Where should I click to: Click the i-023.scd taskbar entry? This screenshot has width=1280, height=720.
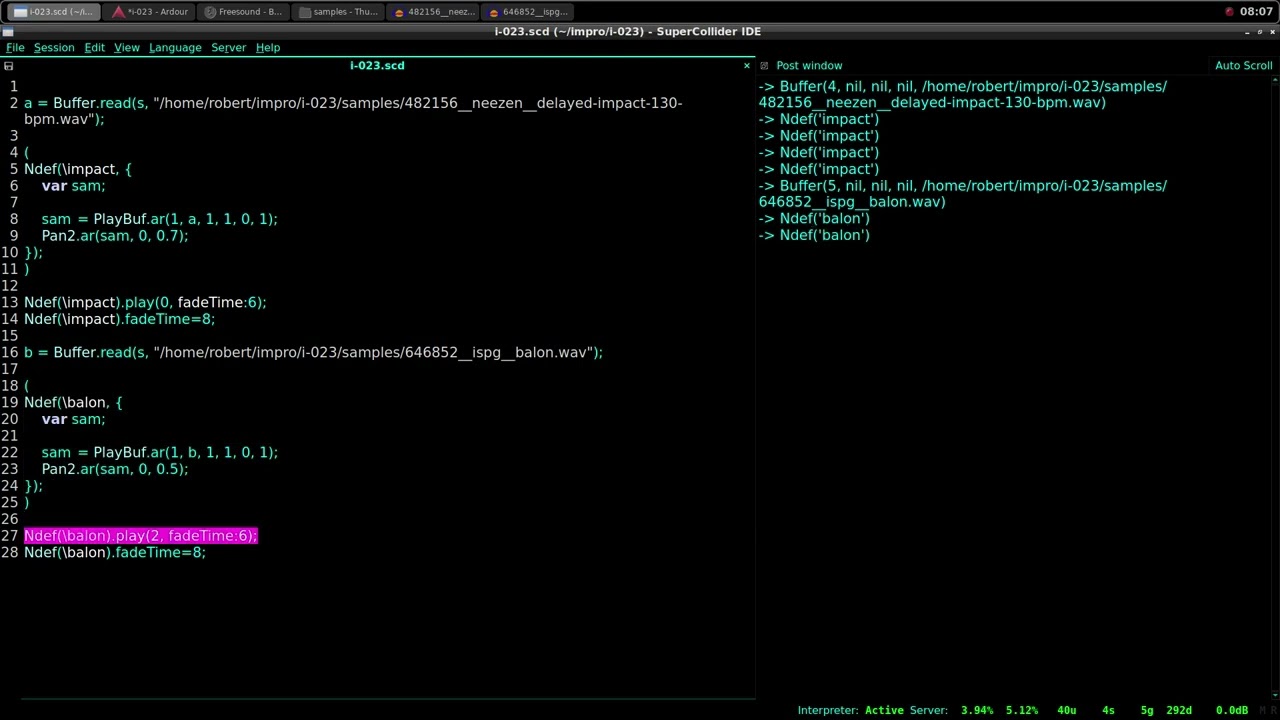click(55, 12)
